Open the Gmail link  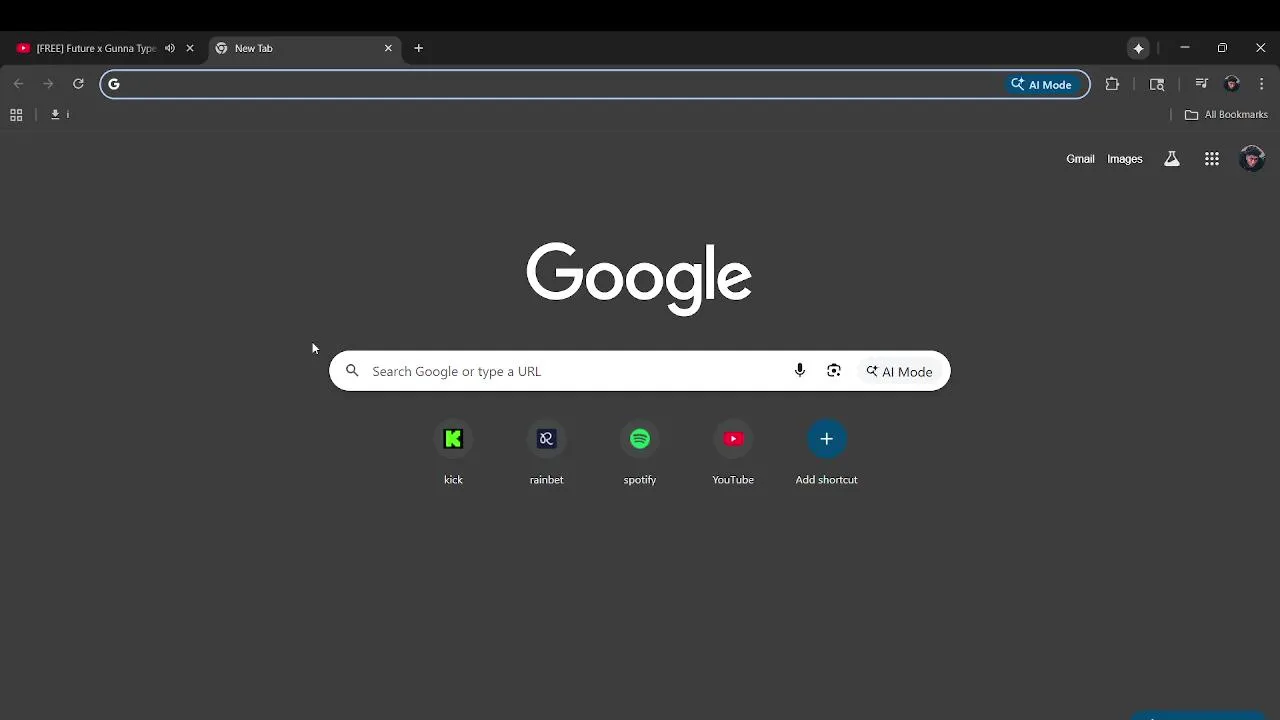point(1080,159)
